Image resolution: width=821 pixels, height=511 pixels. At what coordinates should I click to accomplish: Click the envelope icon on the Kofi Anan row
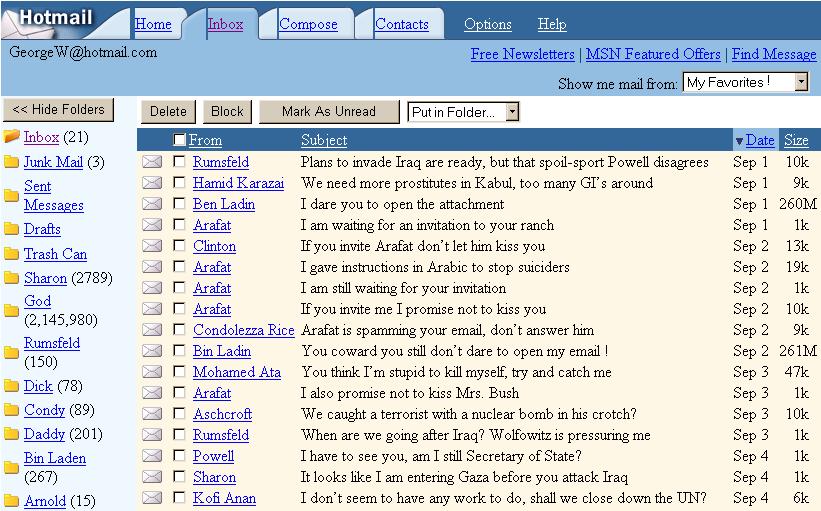click(x=152, y=498)
